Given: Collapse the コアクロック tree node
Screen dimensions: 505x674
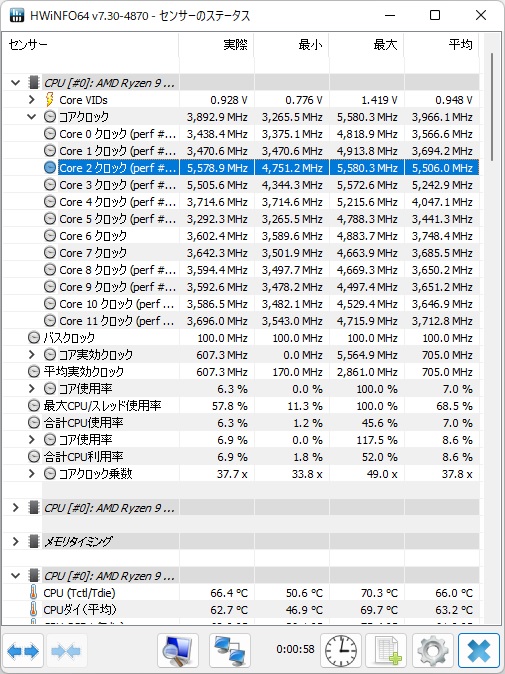Looking at the screenshot, I should [x=31, y=116].
